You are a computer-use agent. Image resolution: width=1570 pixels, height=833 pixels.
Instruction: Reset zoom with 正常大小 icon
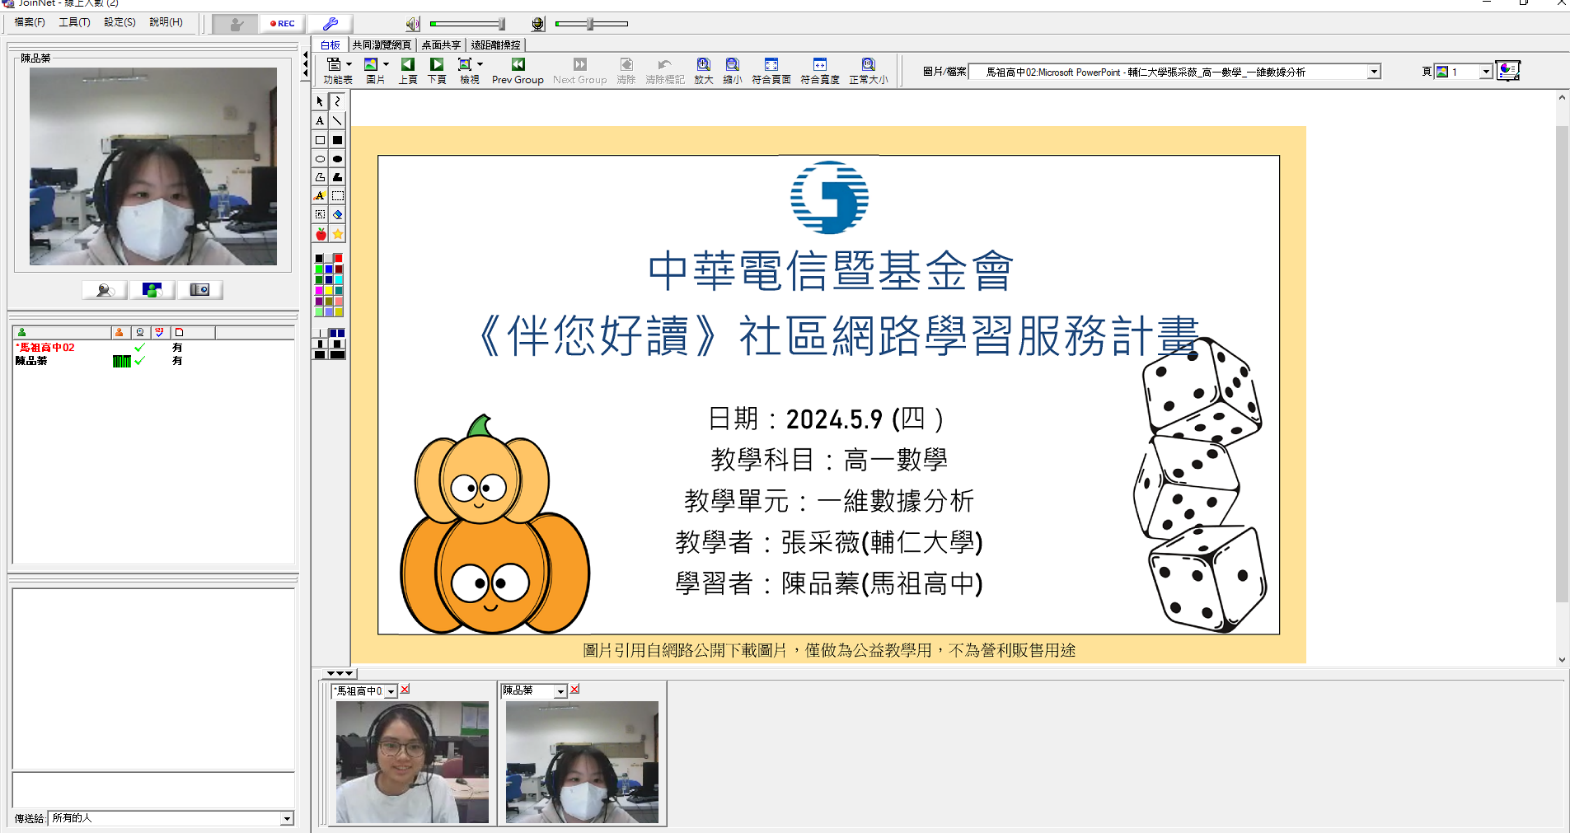click(x=868, y=64)
